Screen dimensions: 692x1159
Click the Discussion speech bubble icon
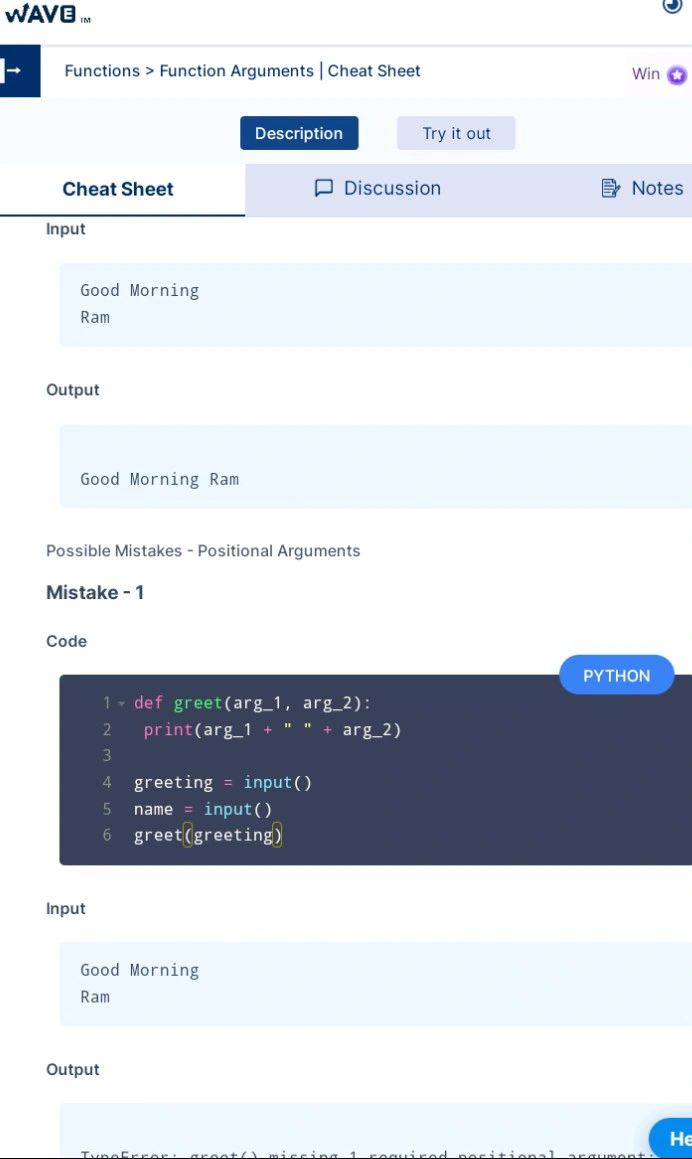[x=323, y=188]
